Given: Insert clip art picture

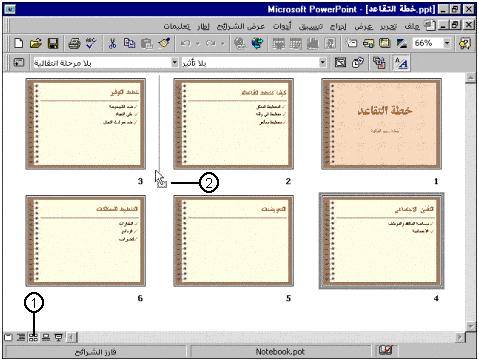Looking at the screenshot, I should (330, 43).
